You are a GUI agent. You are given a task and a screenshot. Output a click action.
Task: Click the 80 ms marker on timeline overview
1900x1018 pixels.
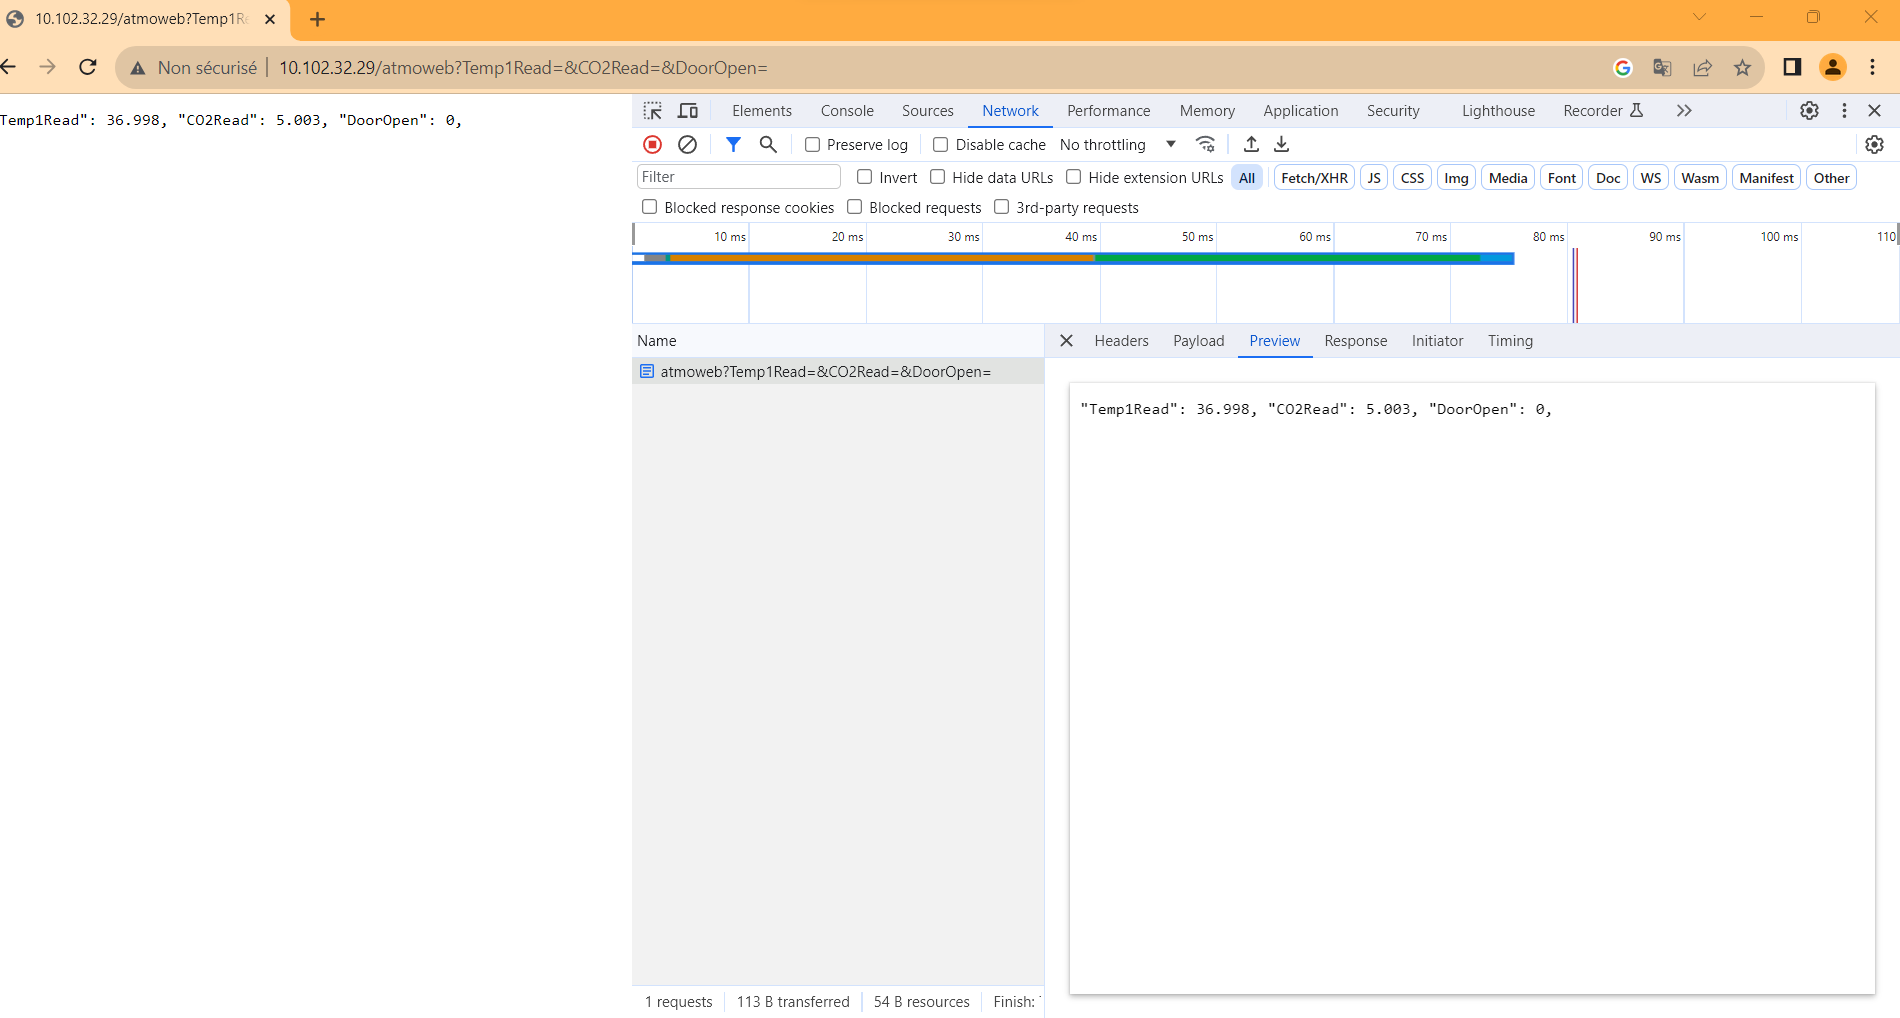tap(1548, 237)
